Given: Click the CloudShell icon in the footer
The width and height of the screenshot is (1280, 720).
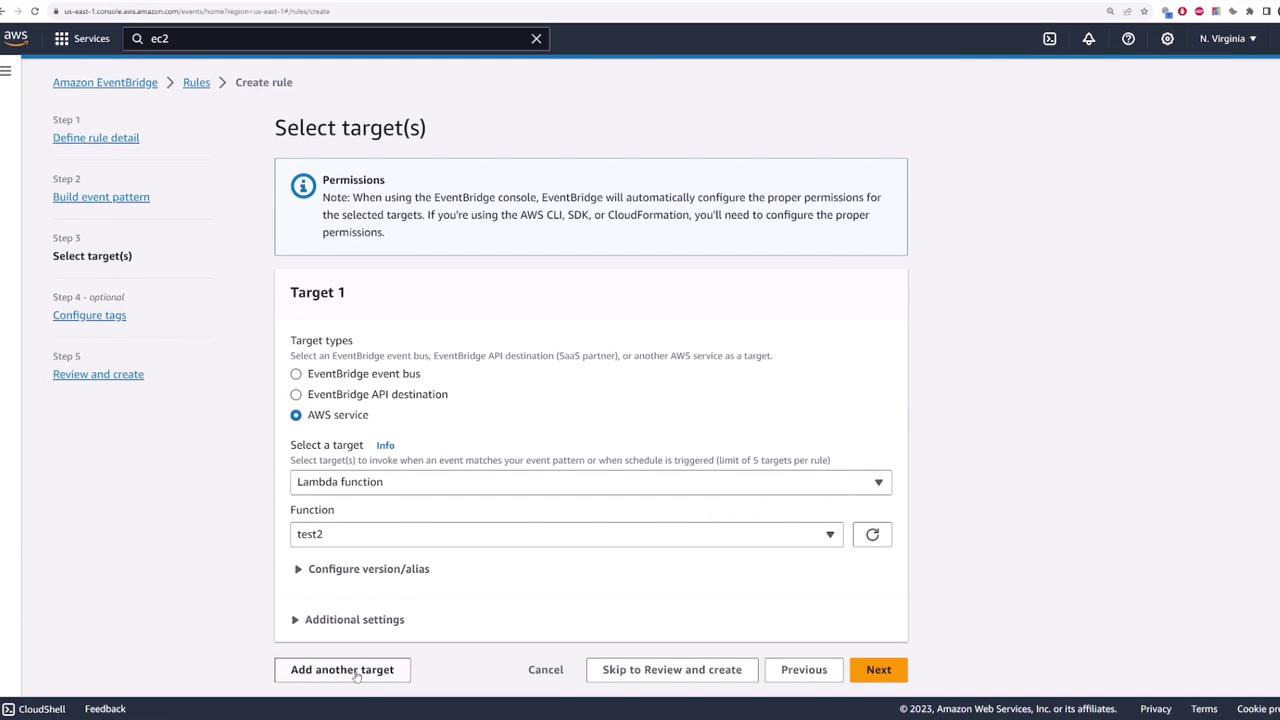Looking at the screenshot, I should coord(8,709).
